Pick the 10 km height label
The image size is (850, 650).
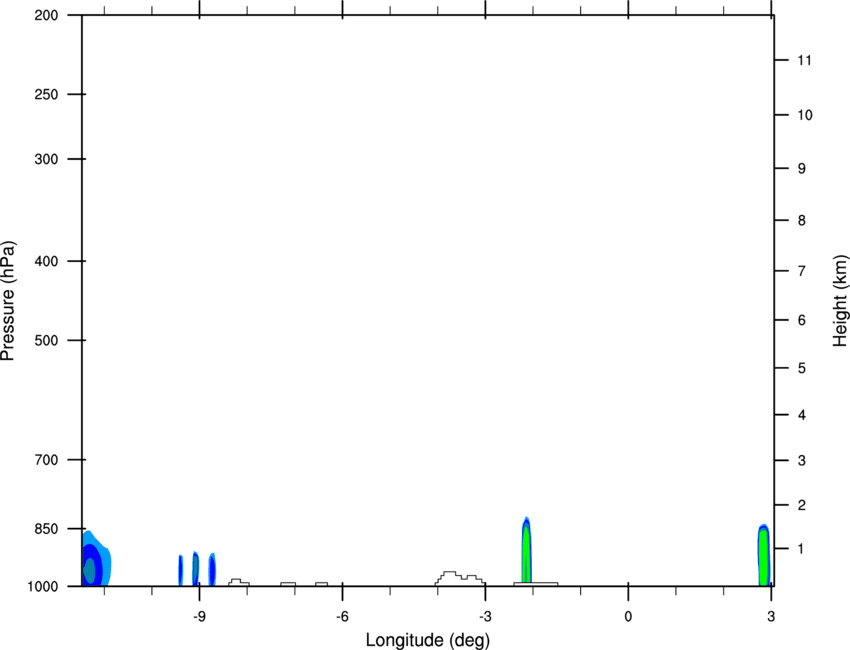(x=805, y=115)
